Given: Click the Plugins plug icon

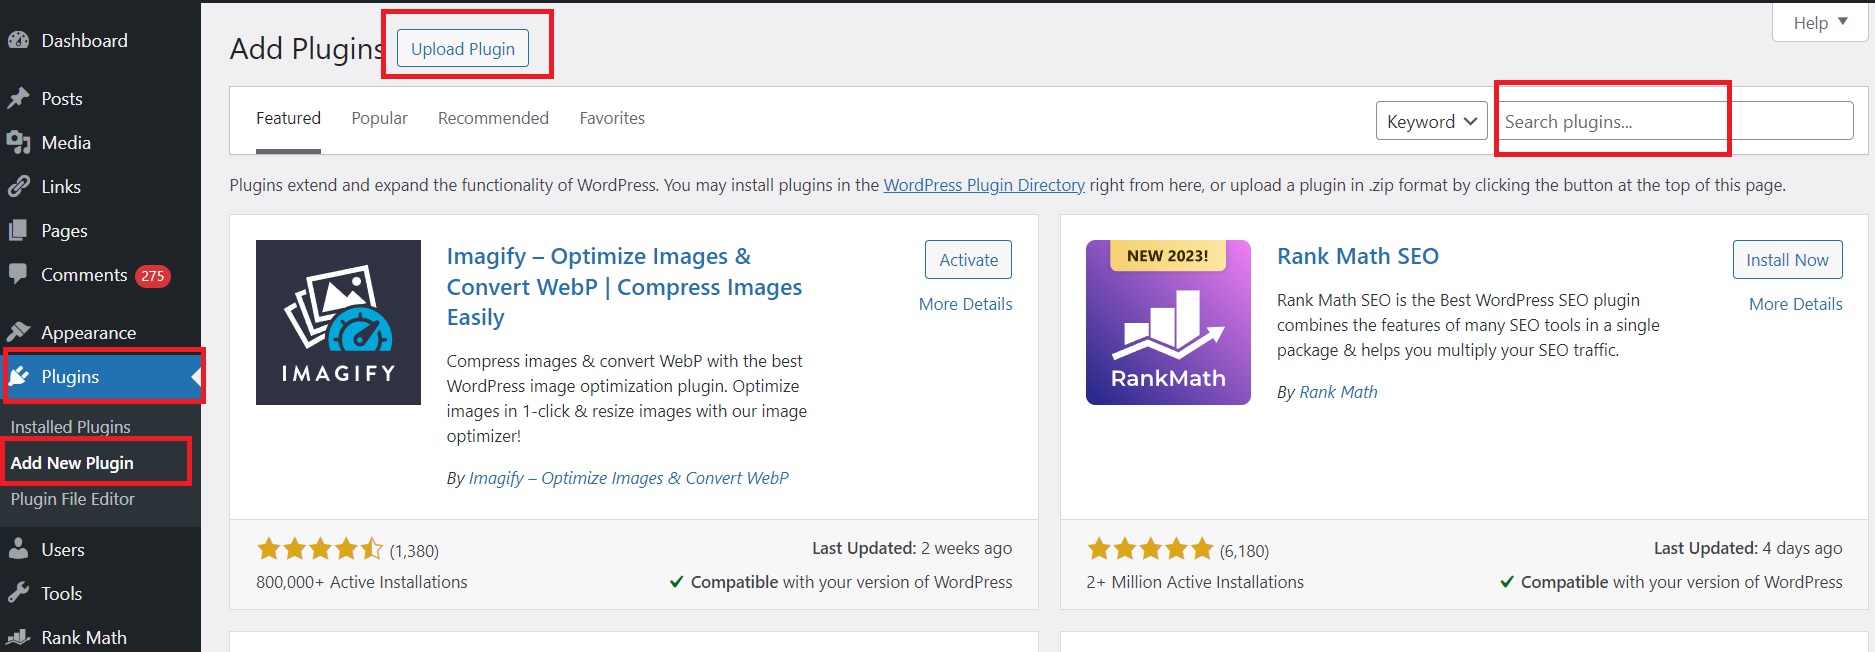Looking at the screenshot, I should pyautogui.click(x=18, y=377).
